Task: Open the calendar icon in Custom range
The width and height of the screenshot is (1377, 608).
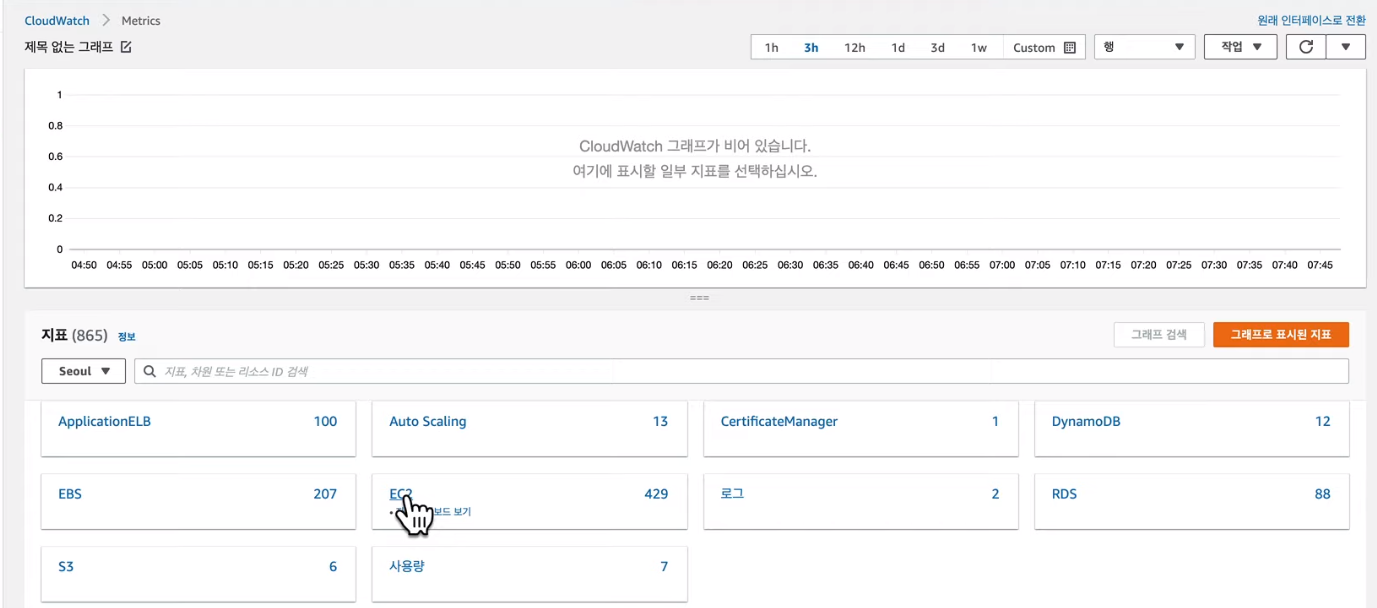Action: coord(1070,47)
